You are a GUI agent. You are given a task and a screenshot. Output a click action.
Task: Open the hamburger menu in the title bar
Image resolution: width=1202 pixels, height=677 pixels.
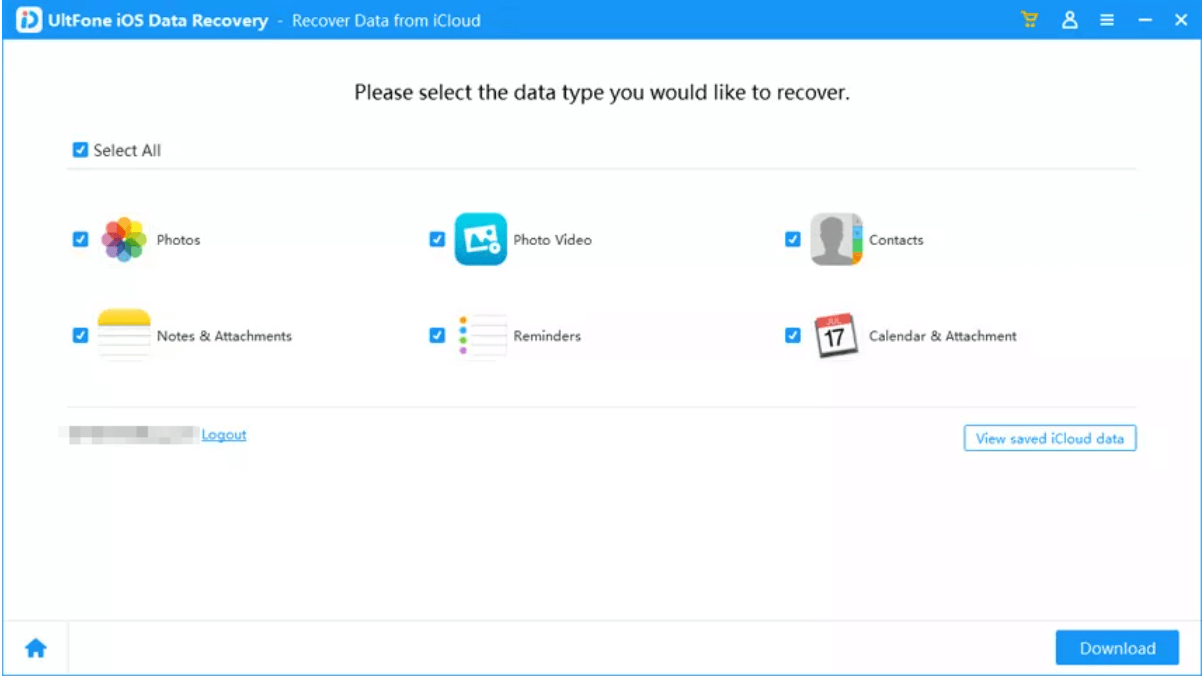[1107, 19]
